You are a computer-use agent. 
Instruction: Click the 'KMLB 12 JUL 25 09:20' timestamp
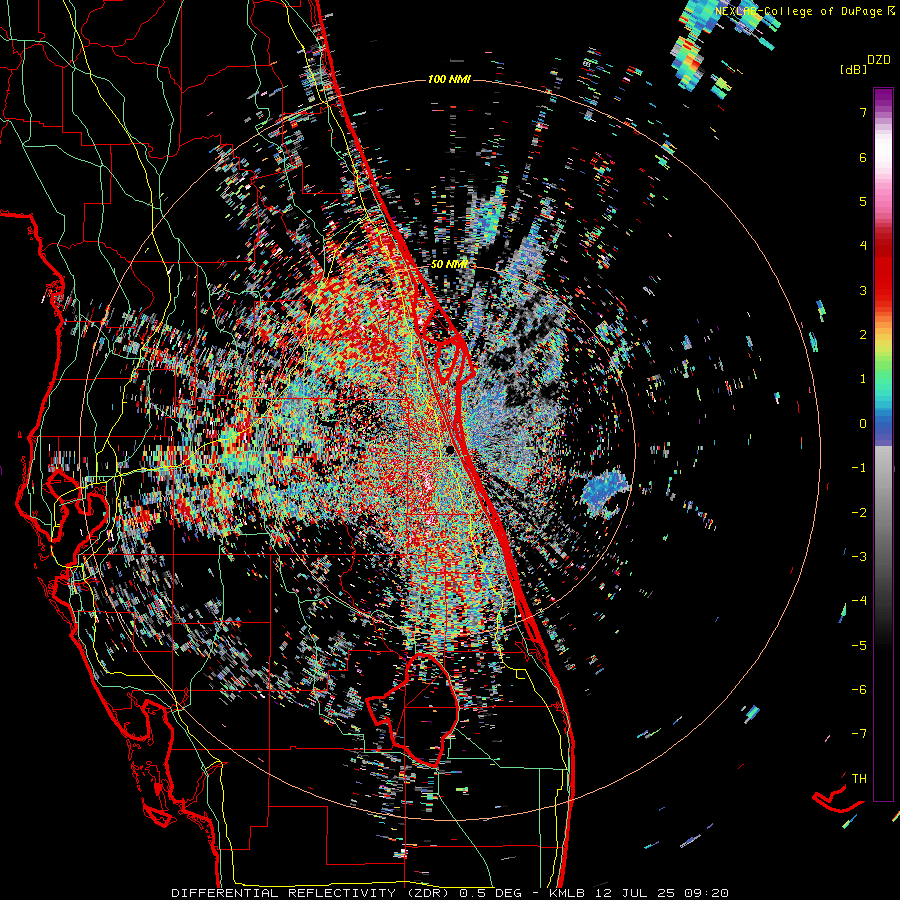(639, 893)
